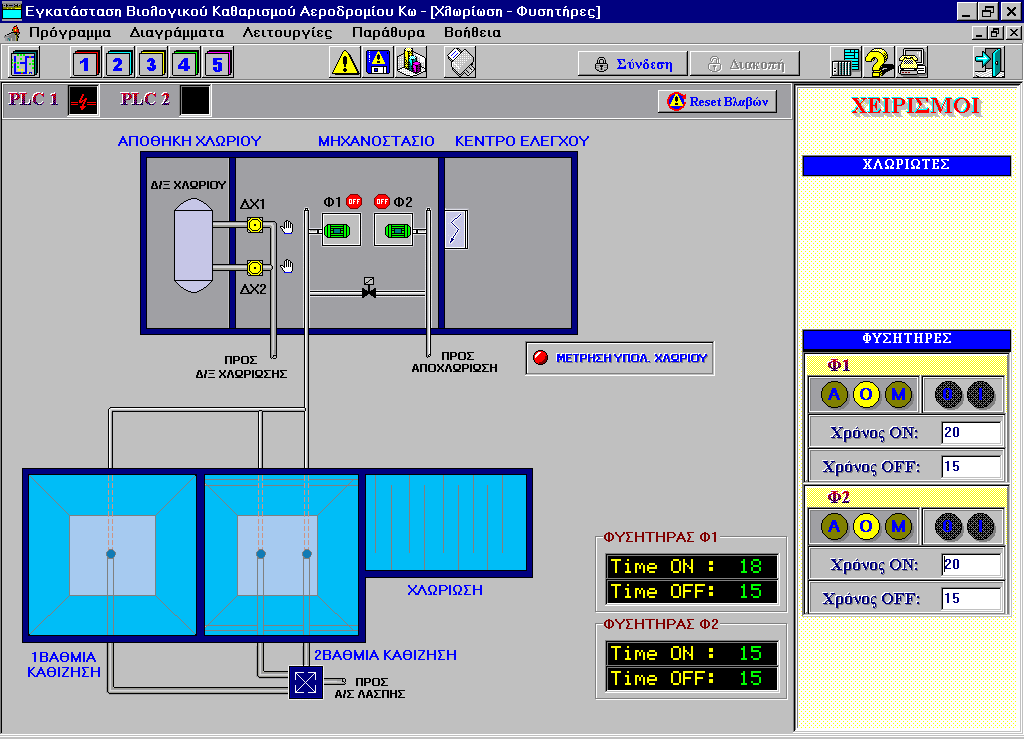Image resolution: width=1024 pixels, height=739 pixels.
Task: Click the ΜΕΤΡΗΣΗ ΥΠΟΛ. ΧΛΩΡΙΟΥ button
Action: (620, 358)
